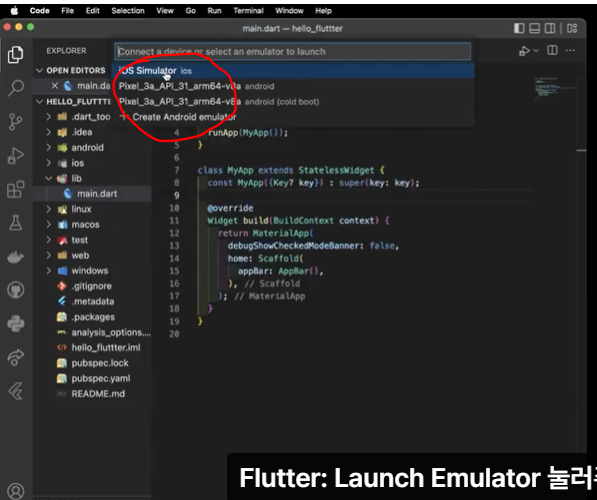Open the Window menu

(289, 11)
